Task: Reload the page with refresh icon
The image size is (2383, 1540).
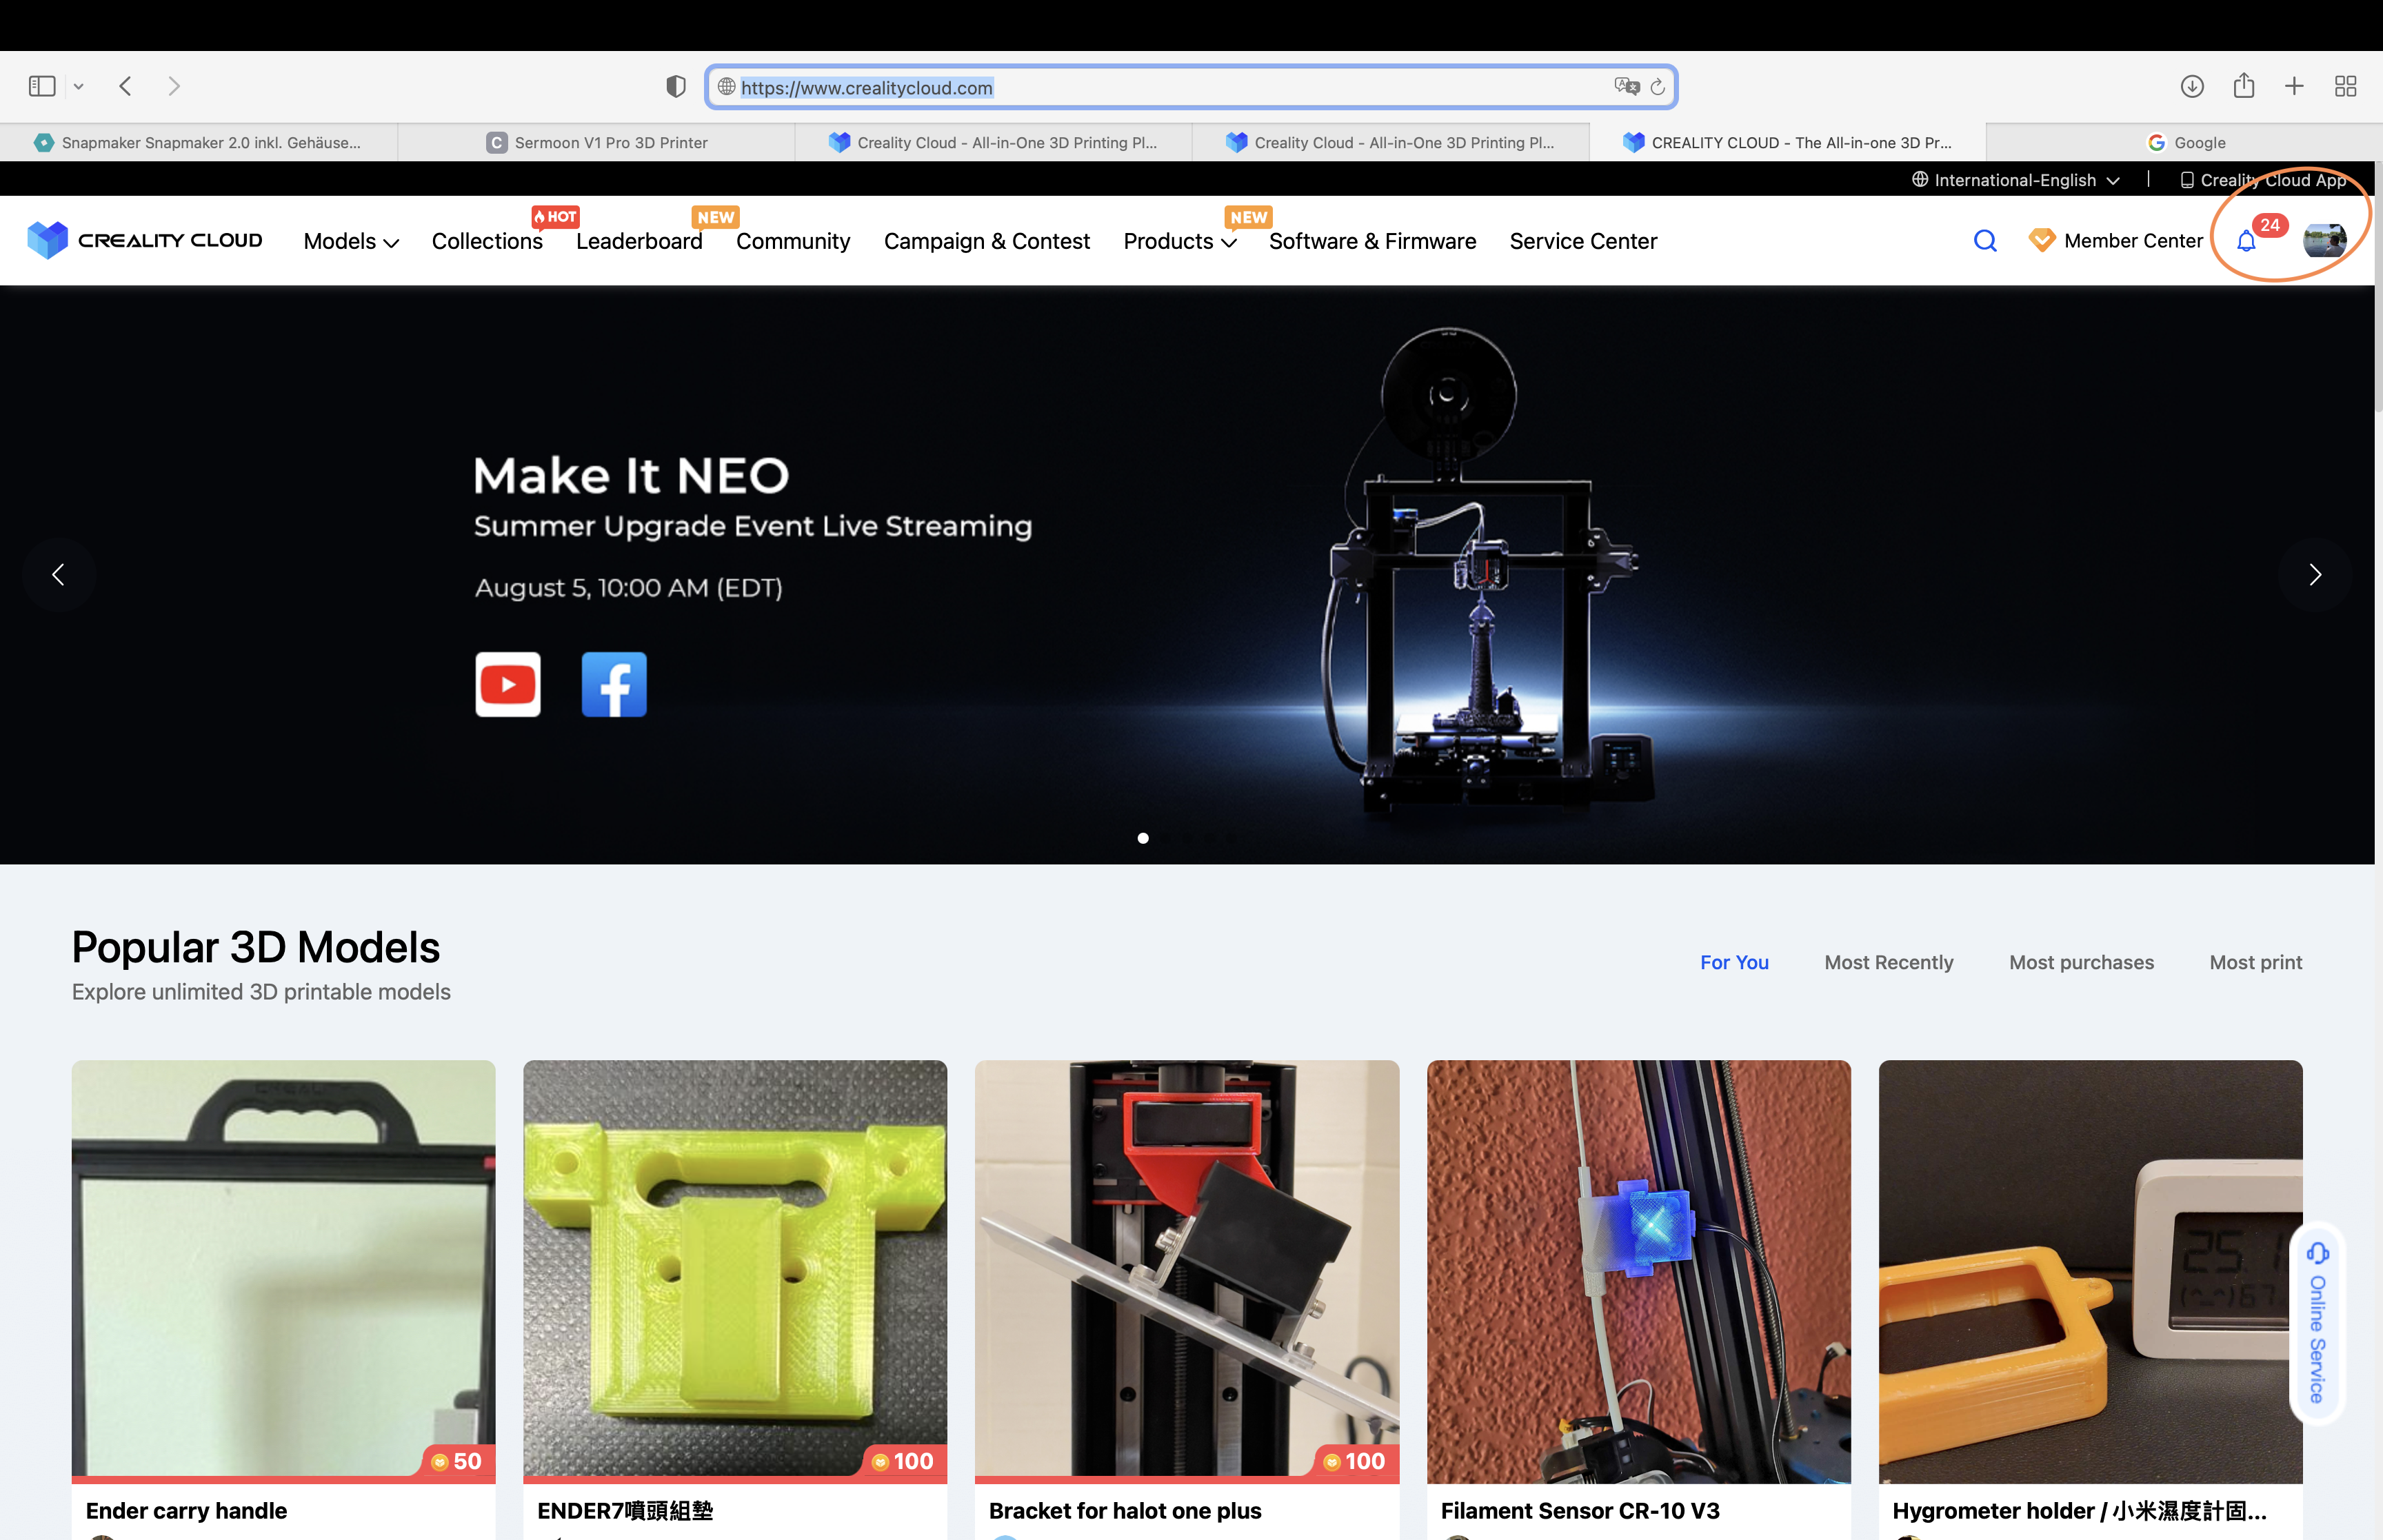Action: point(1657,87)
